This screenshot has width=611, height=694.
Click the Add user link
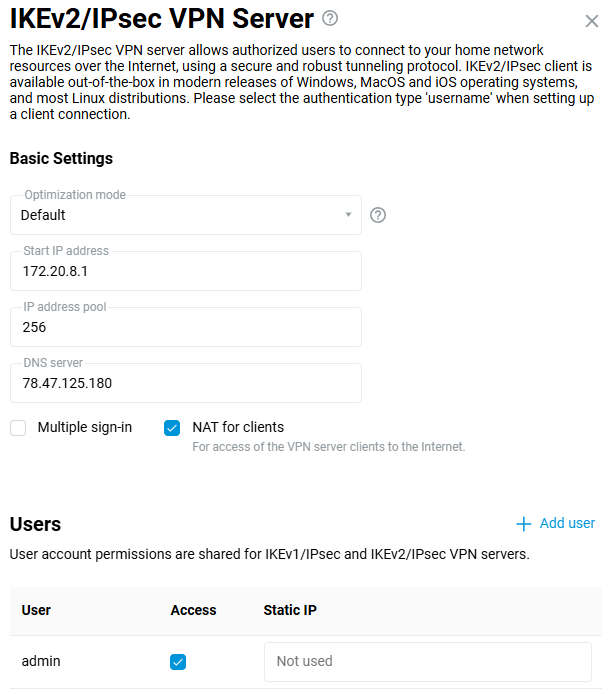pyautogui.click(x=567, y=523)
